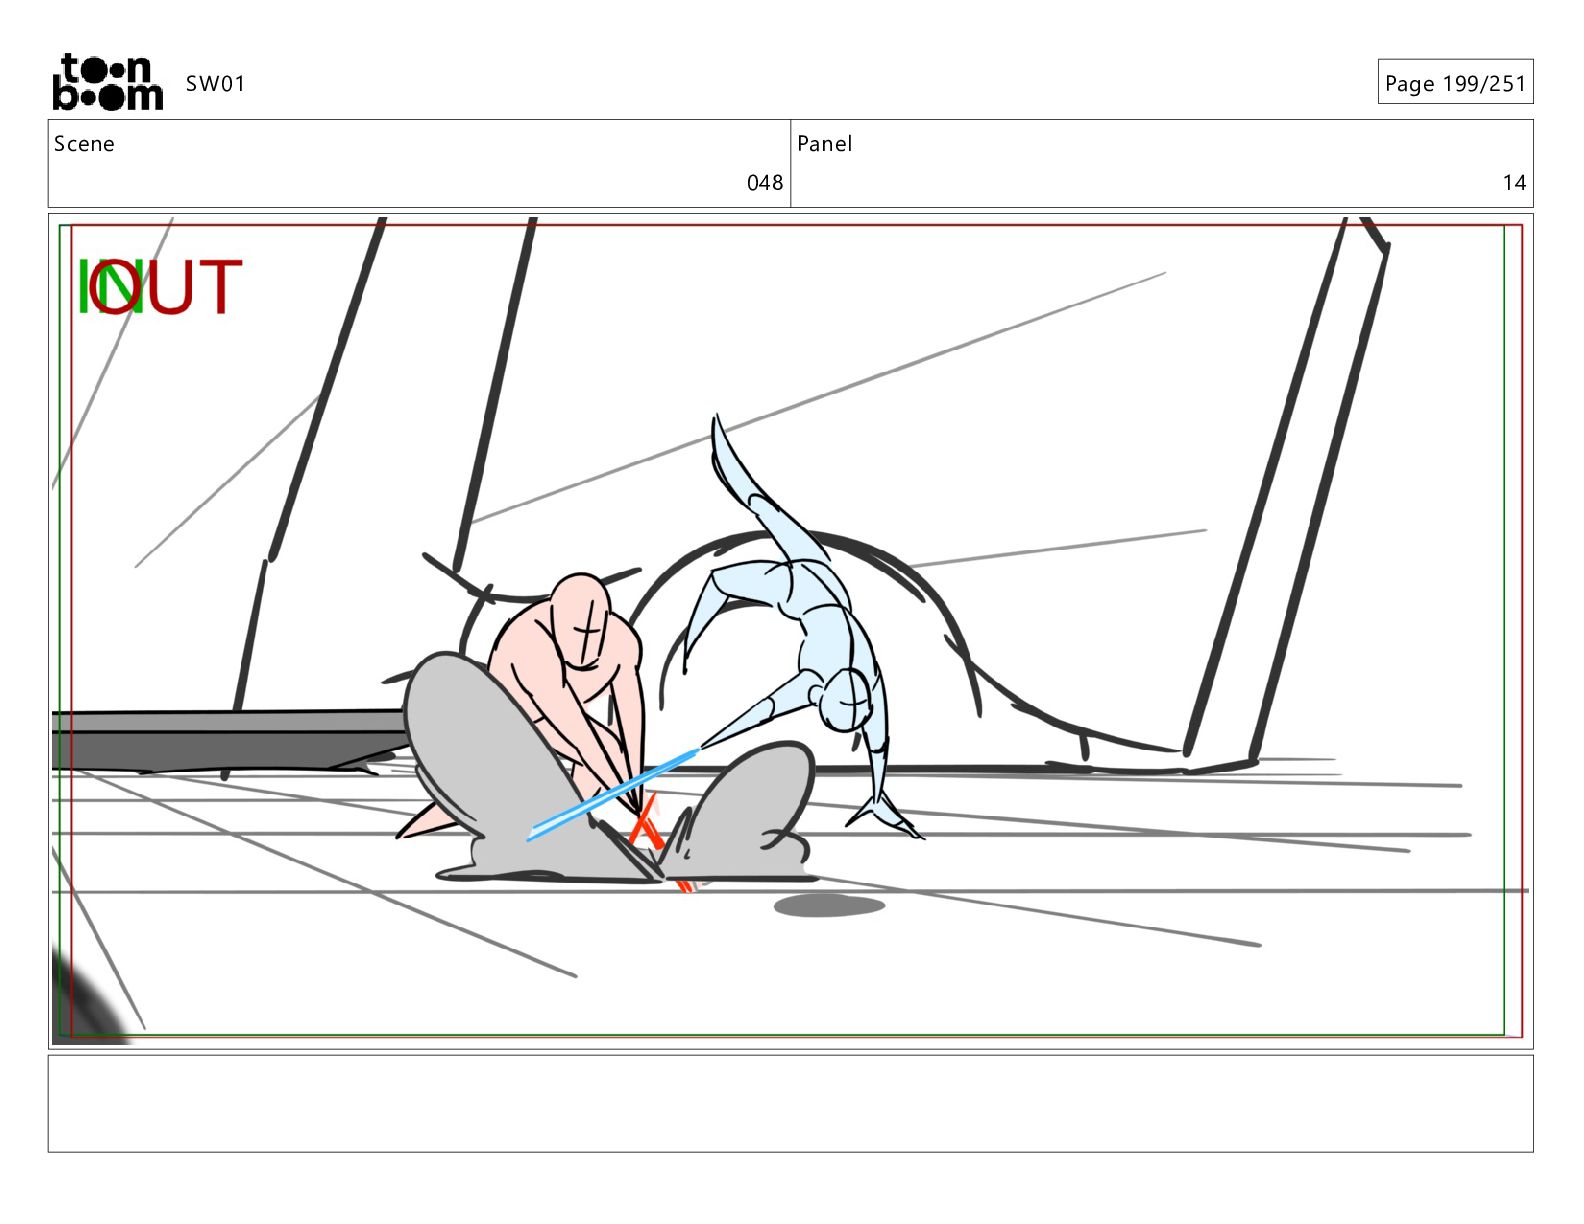1584x1224 pixels.
Task: Click the Panel label
Action: (x=825, y=144)
